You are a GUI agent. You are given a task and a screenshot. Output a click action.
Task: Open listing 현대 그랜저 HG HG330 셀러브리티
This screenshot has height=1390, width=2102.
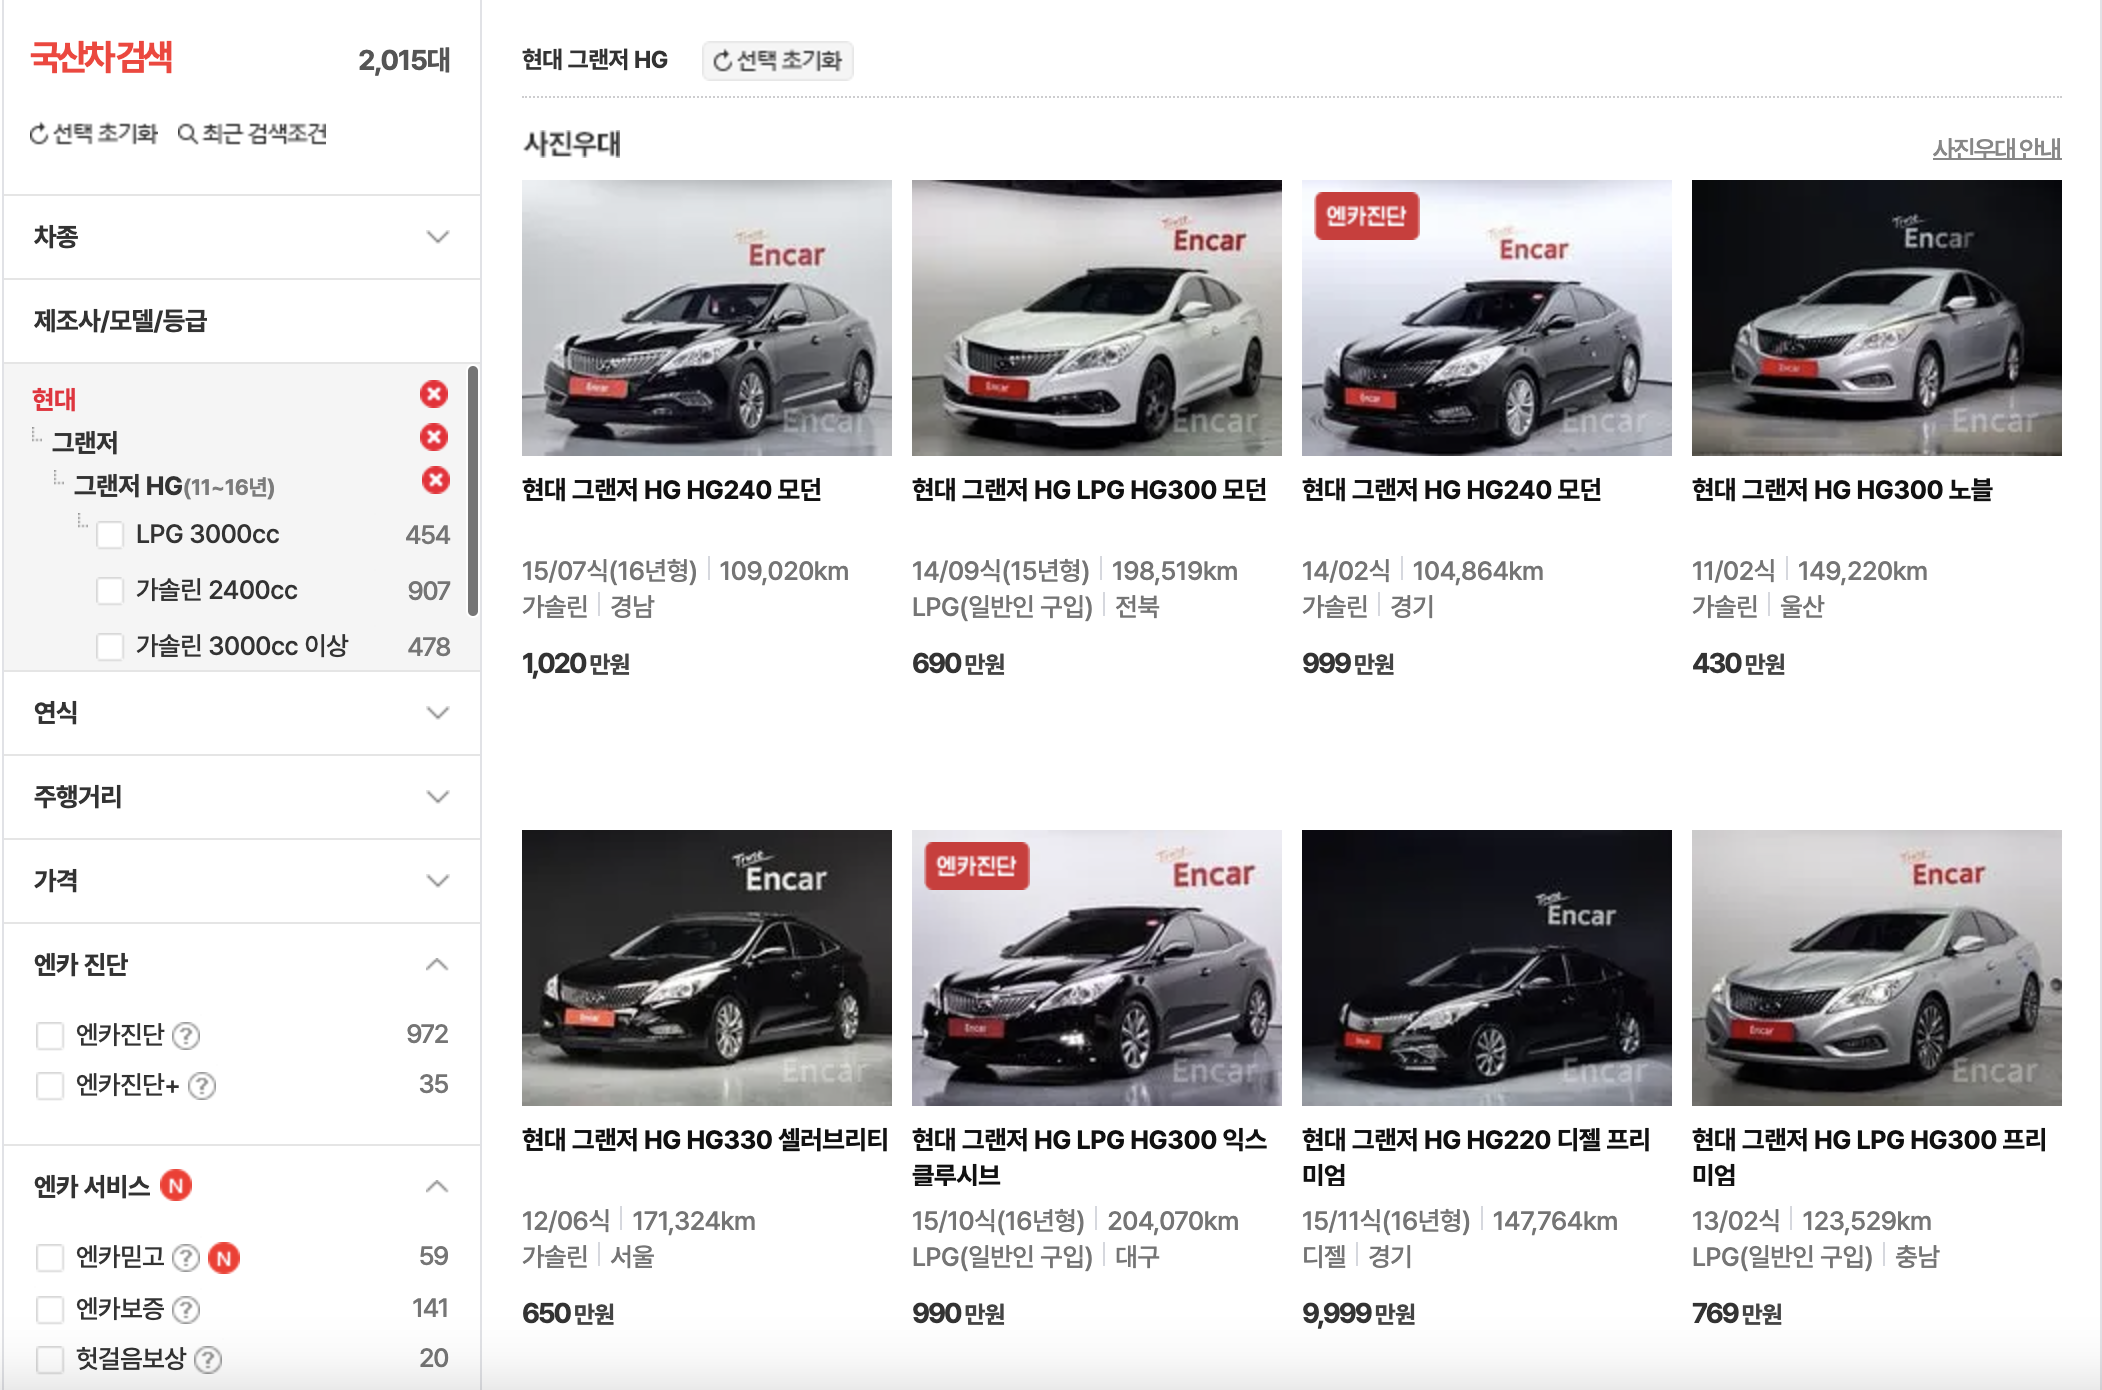[705, 1140]
